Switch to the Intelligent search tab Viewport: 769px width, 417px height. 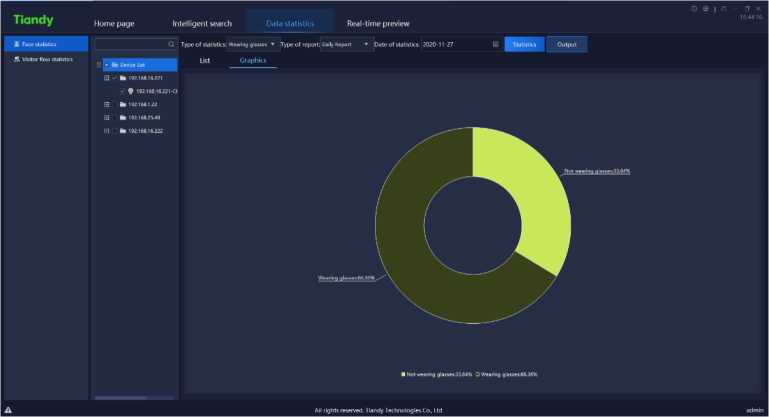click(x=200, y=23)
